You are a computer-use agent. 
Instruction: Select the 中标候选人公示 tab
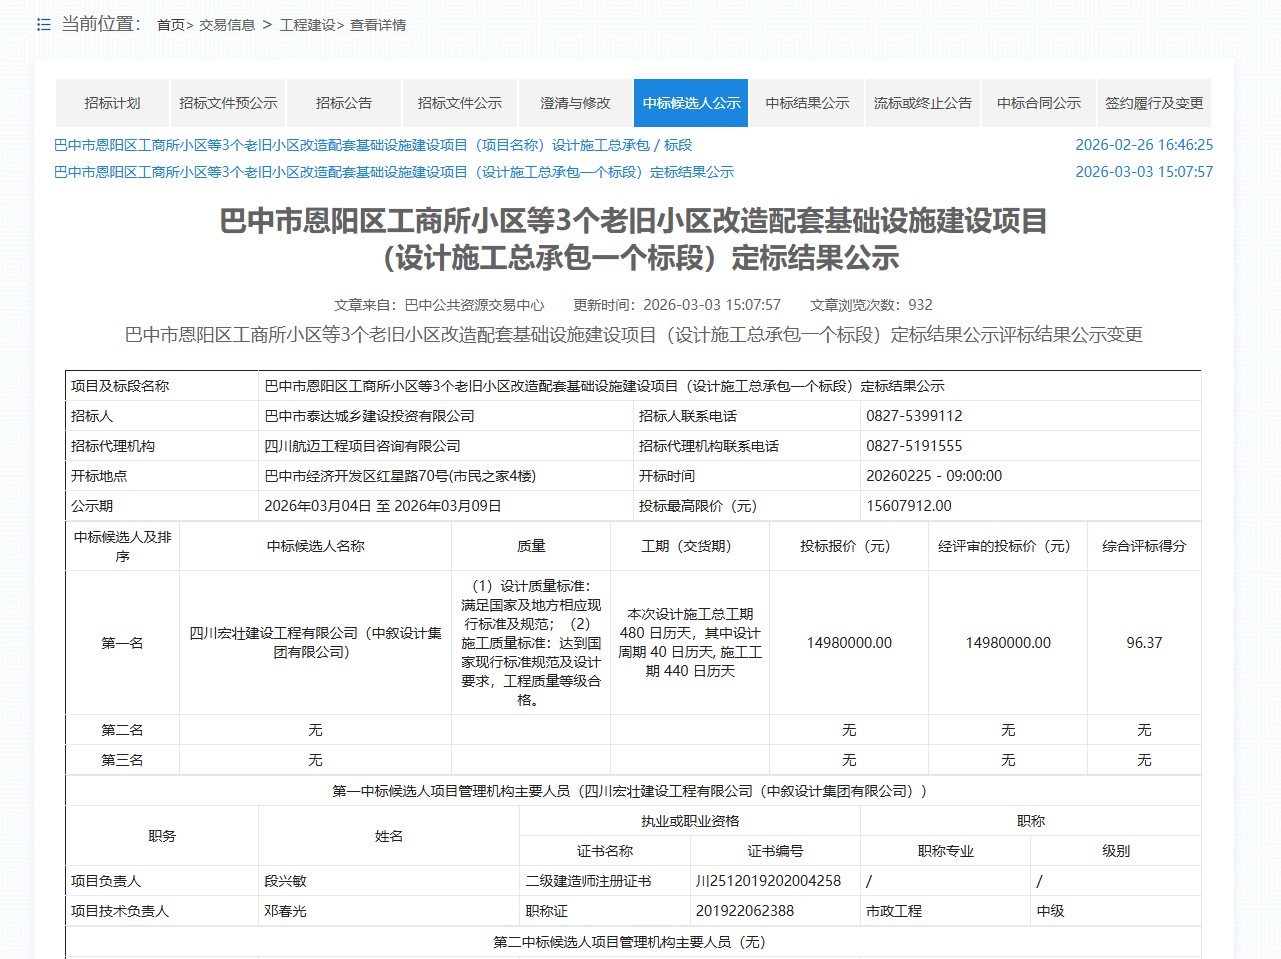(691, 103)
